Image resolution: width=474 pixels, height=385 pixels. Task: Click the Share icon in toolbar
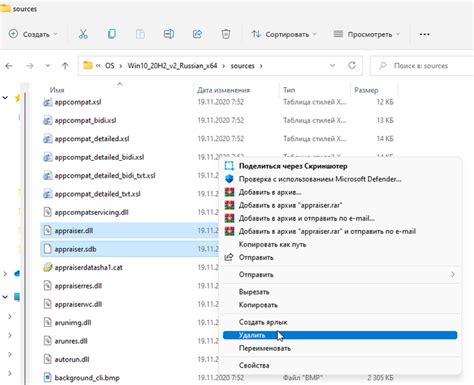pyautogui.click(x=197, y=34)
